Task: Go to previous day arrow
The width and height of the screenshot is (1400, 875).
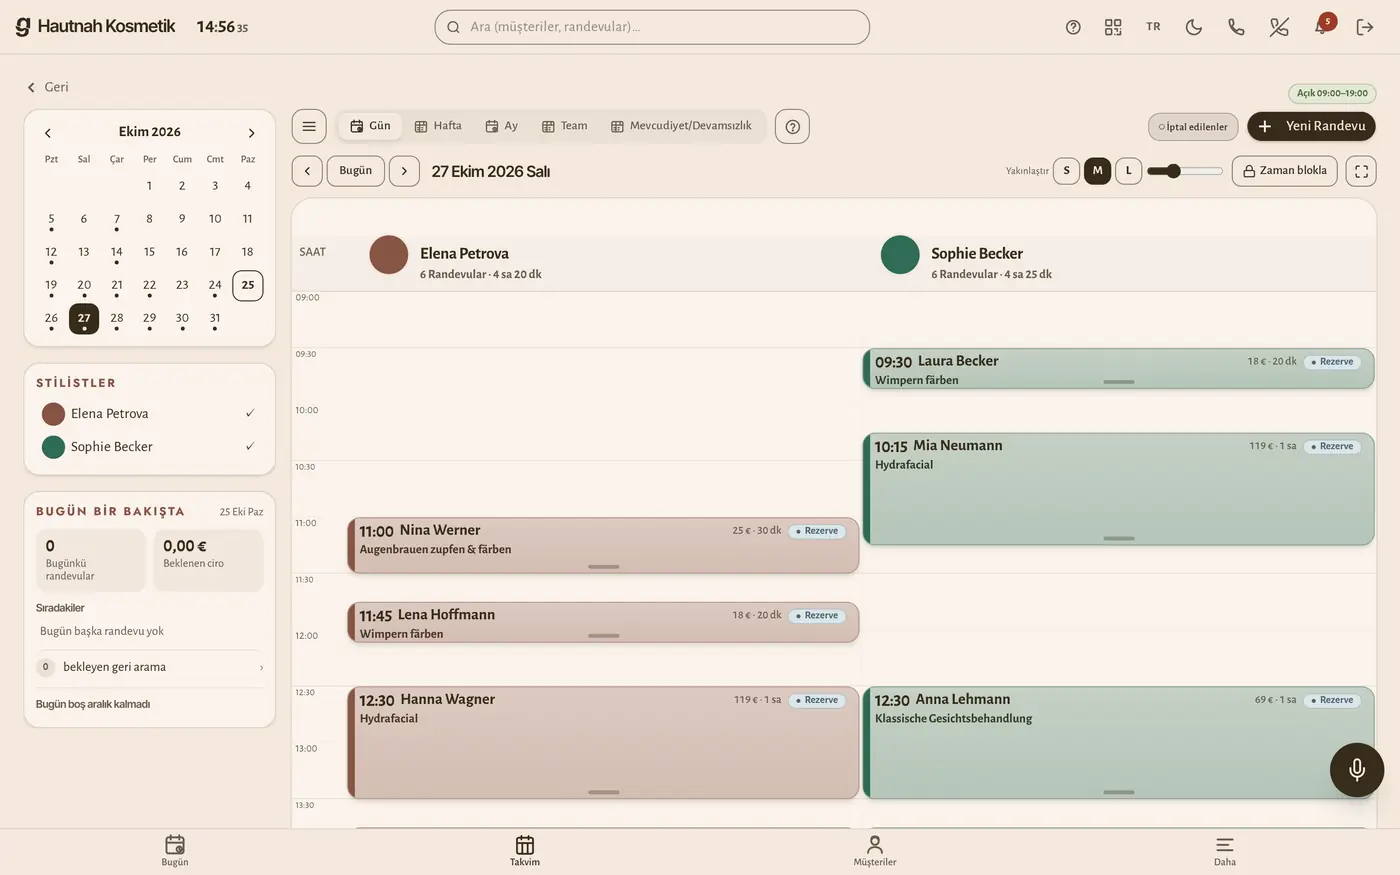Action: pyautogui.click(x=307, y=171)
